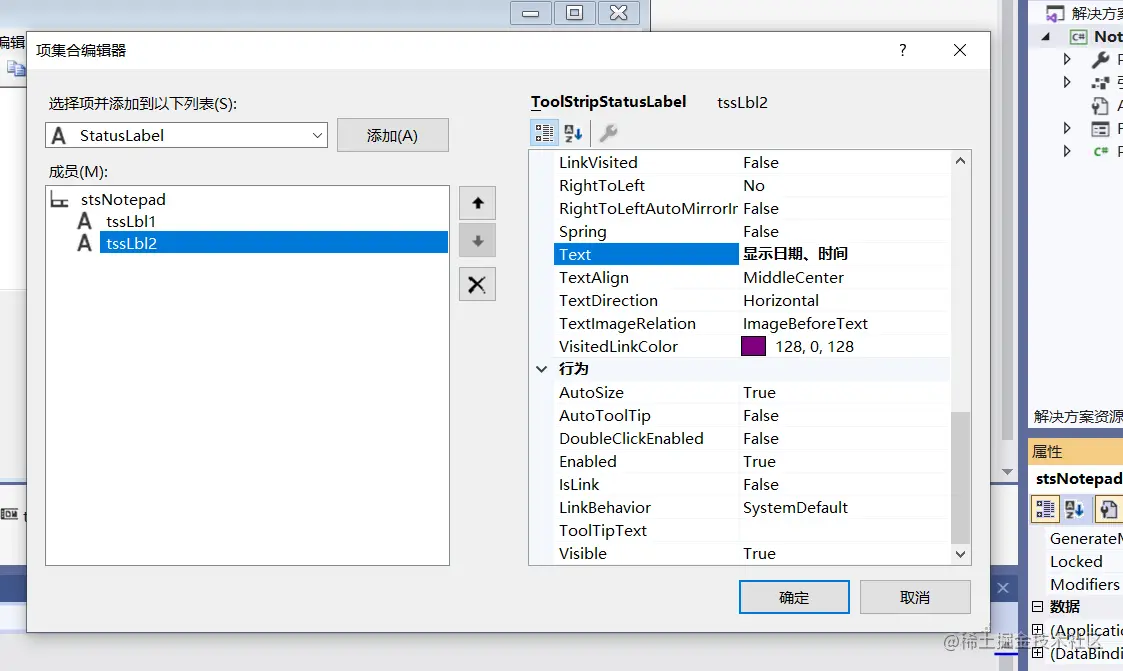Select the IsLink property row
The height and width of the screenshot is (671, 1123).
click(x=752, y=485)
